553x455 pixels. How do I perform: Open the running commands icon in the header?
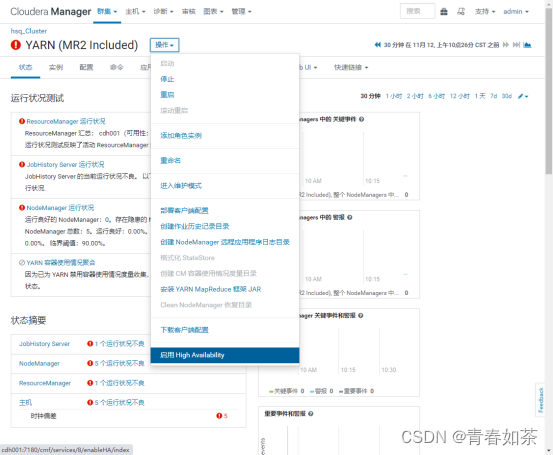tap(461, 12)
